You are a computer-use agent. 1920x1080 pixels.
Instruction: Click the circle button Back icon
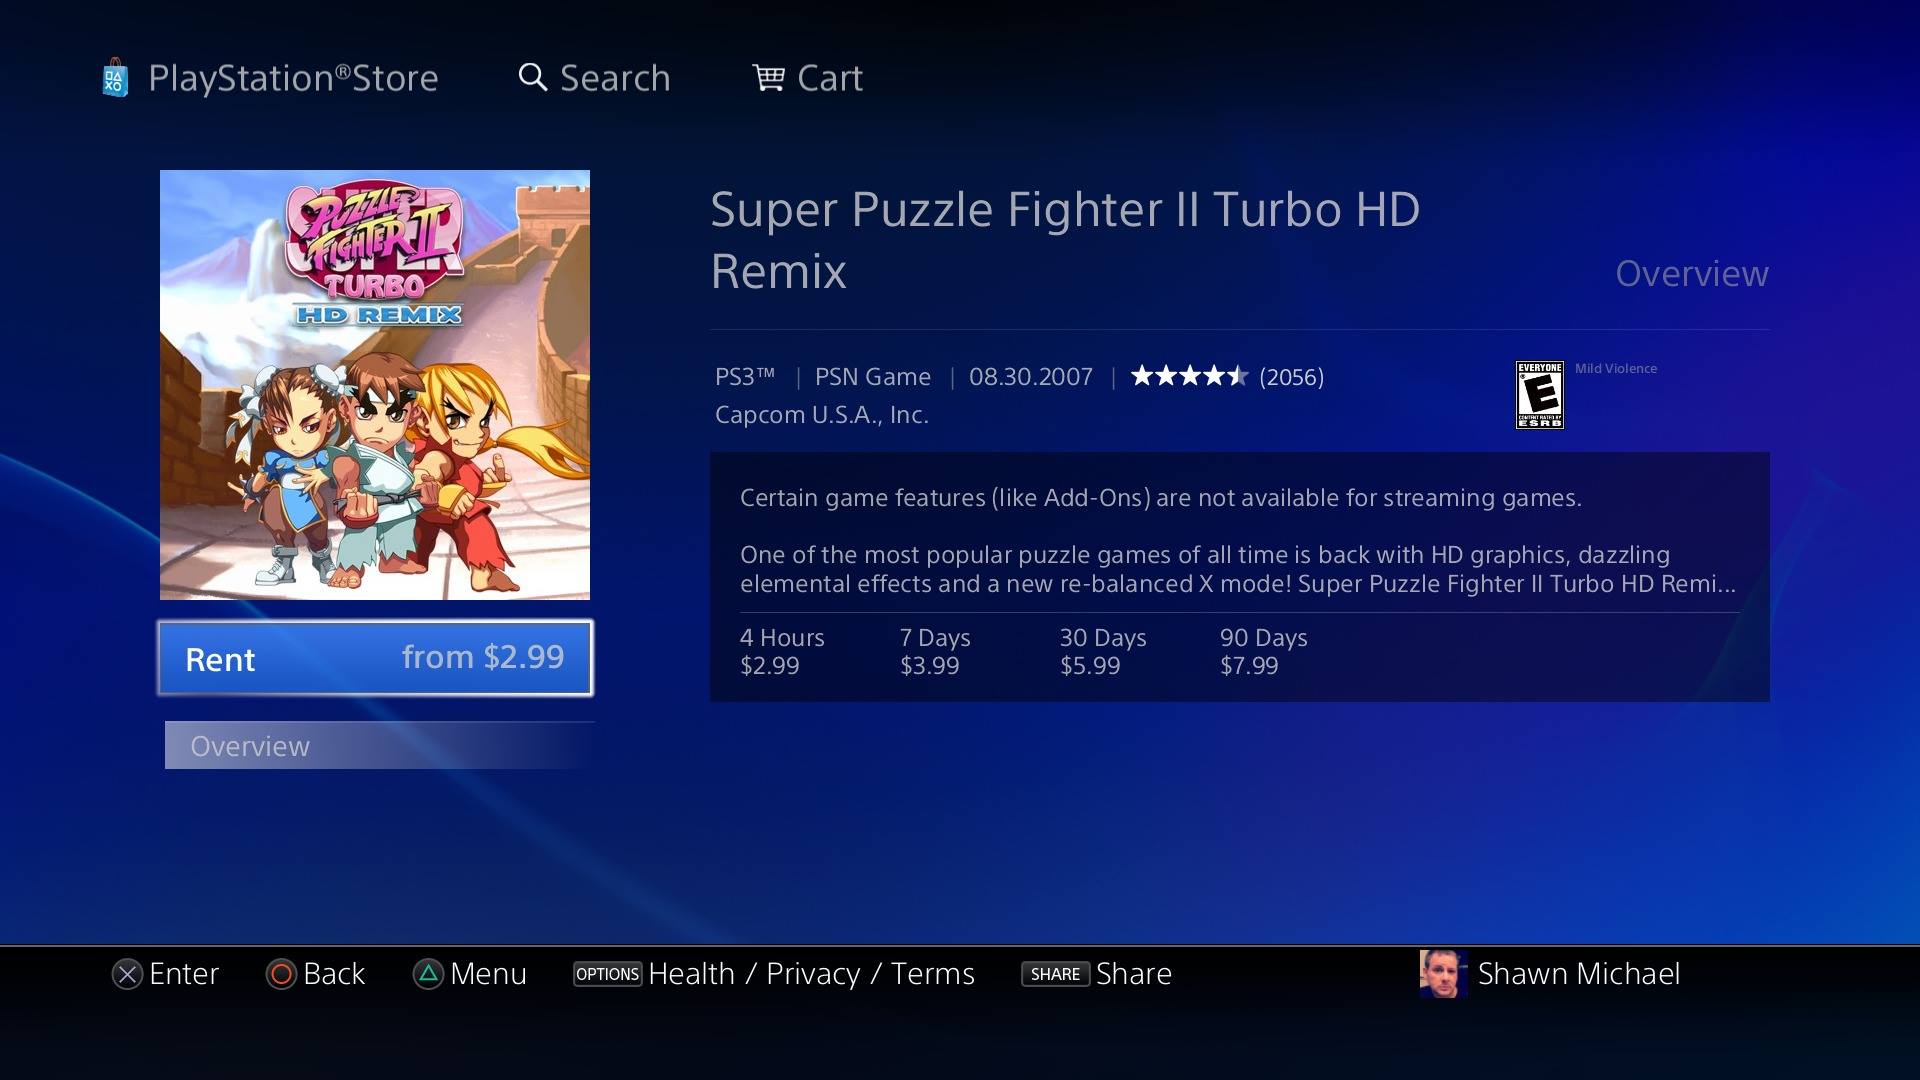tap(281, 974)
